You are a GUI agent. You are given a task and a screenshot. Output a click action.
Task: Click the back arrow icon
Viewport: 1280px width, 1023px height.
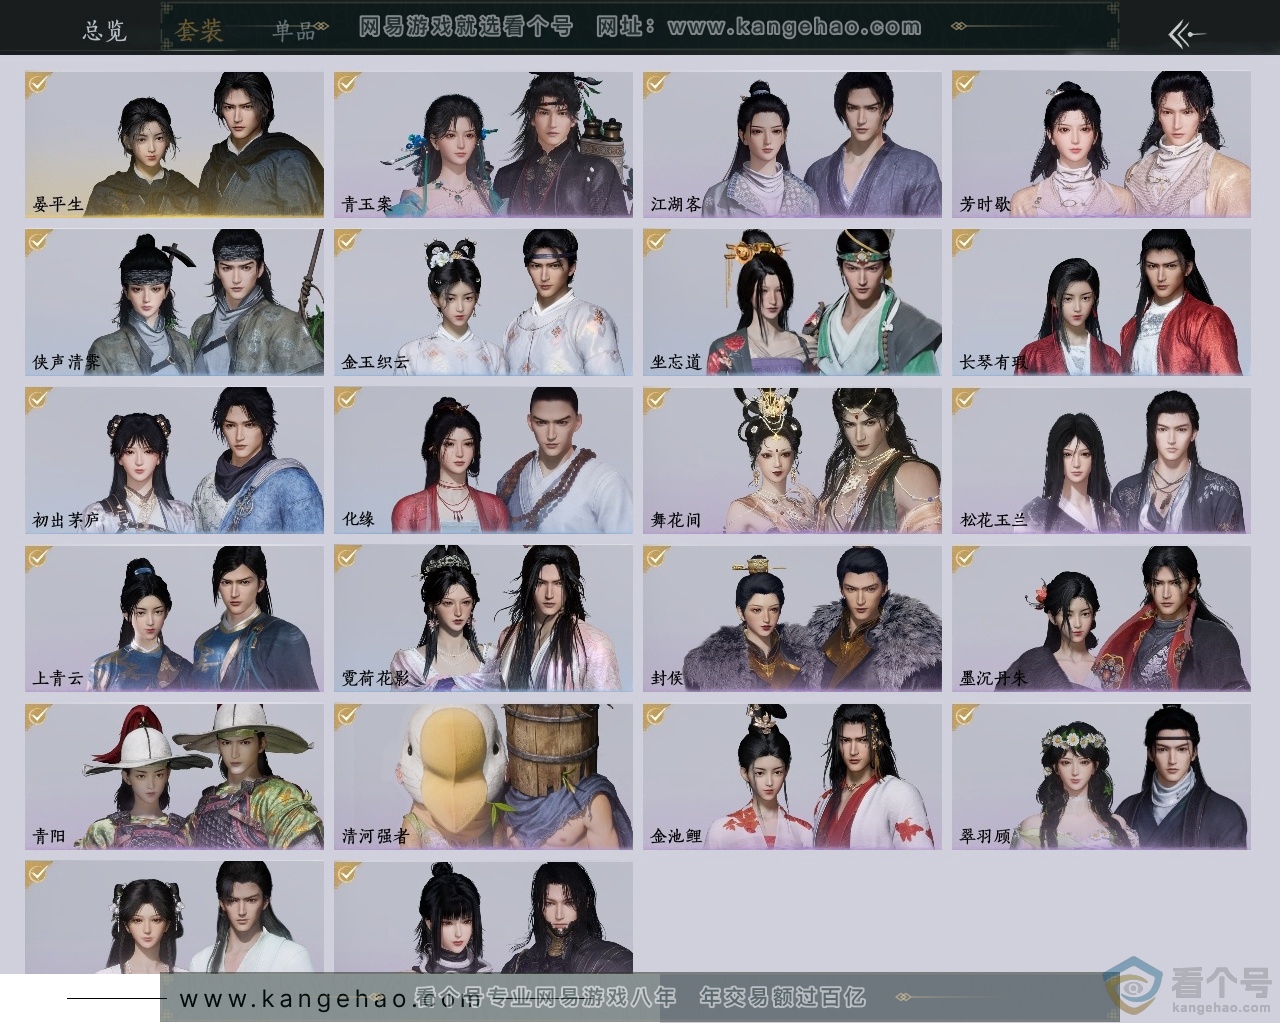[1186, 33]
